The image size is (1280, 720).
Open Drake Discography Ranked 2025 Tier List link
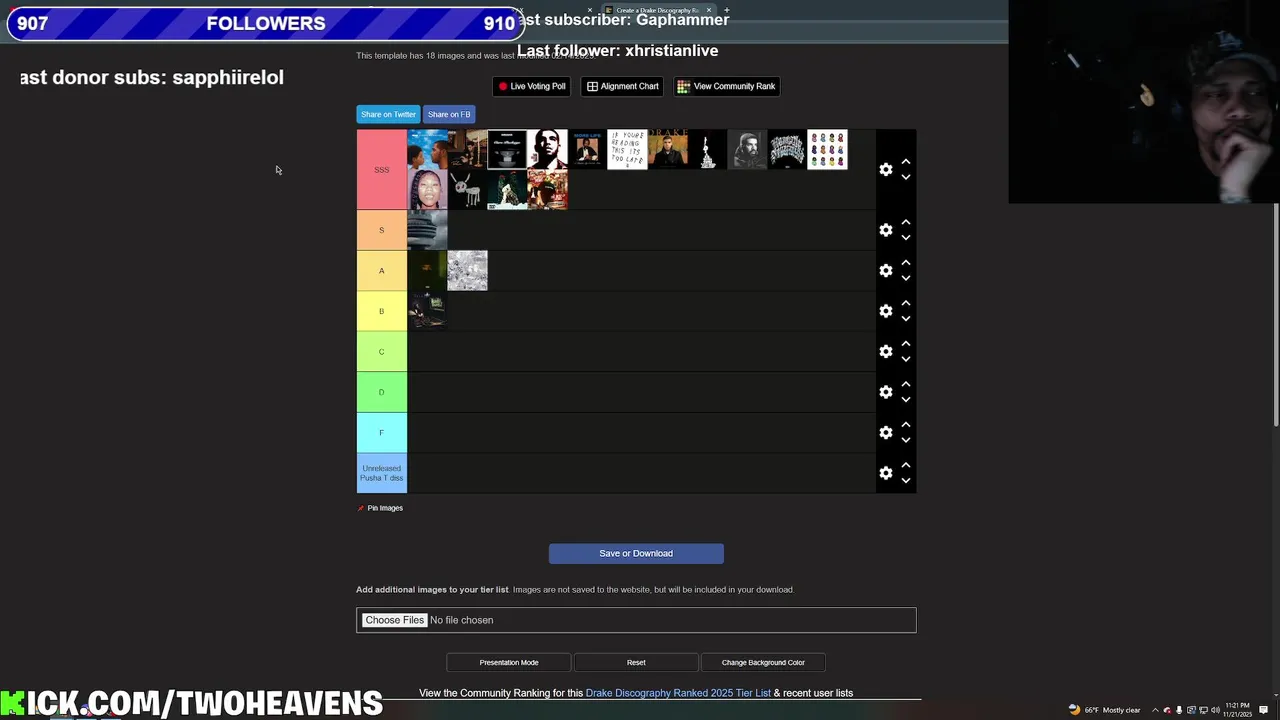678,693
